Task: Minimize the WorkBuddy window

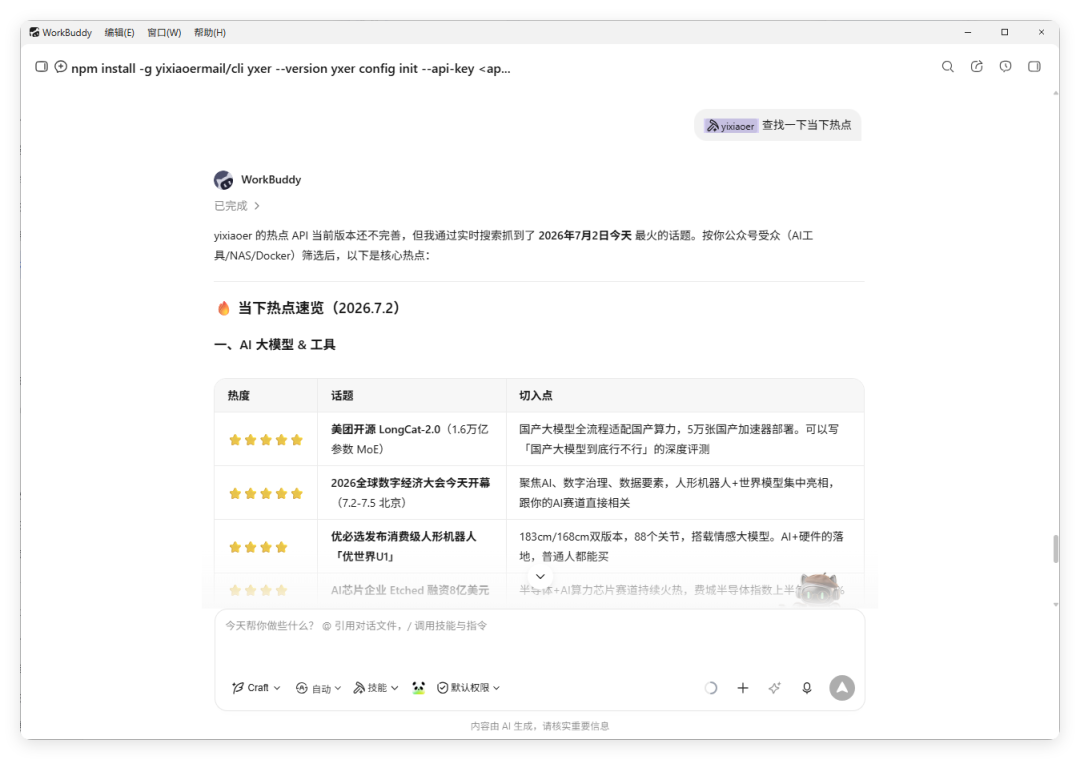Action: [x=968, y=32]
